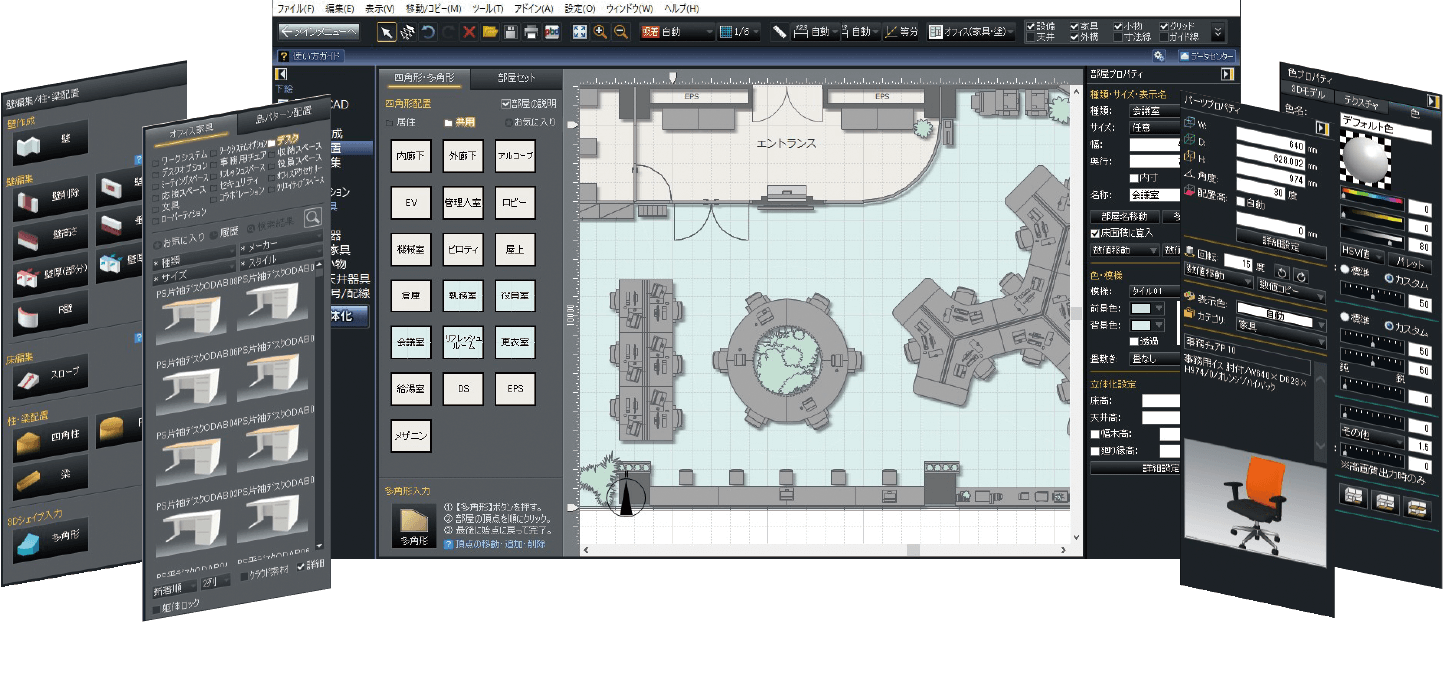The width and height of the screenshot is (1443, 676).
Task: Click the printer icon in toolbar
Action: 531,32
